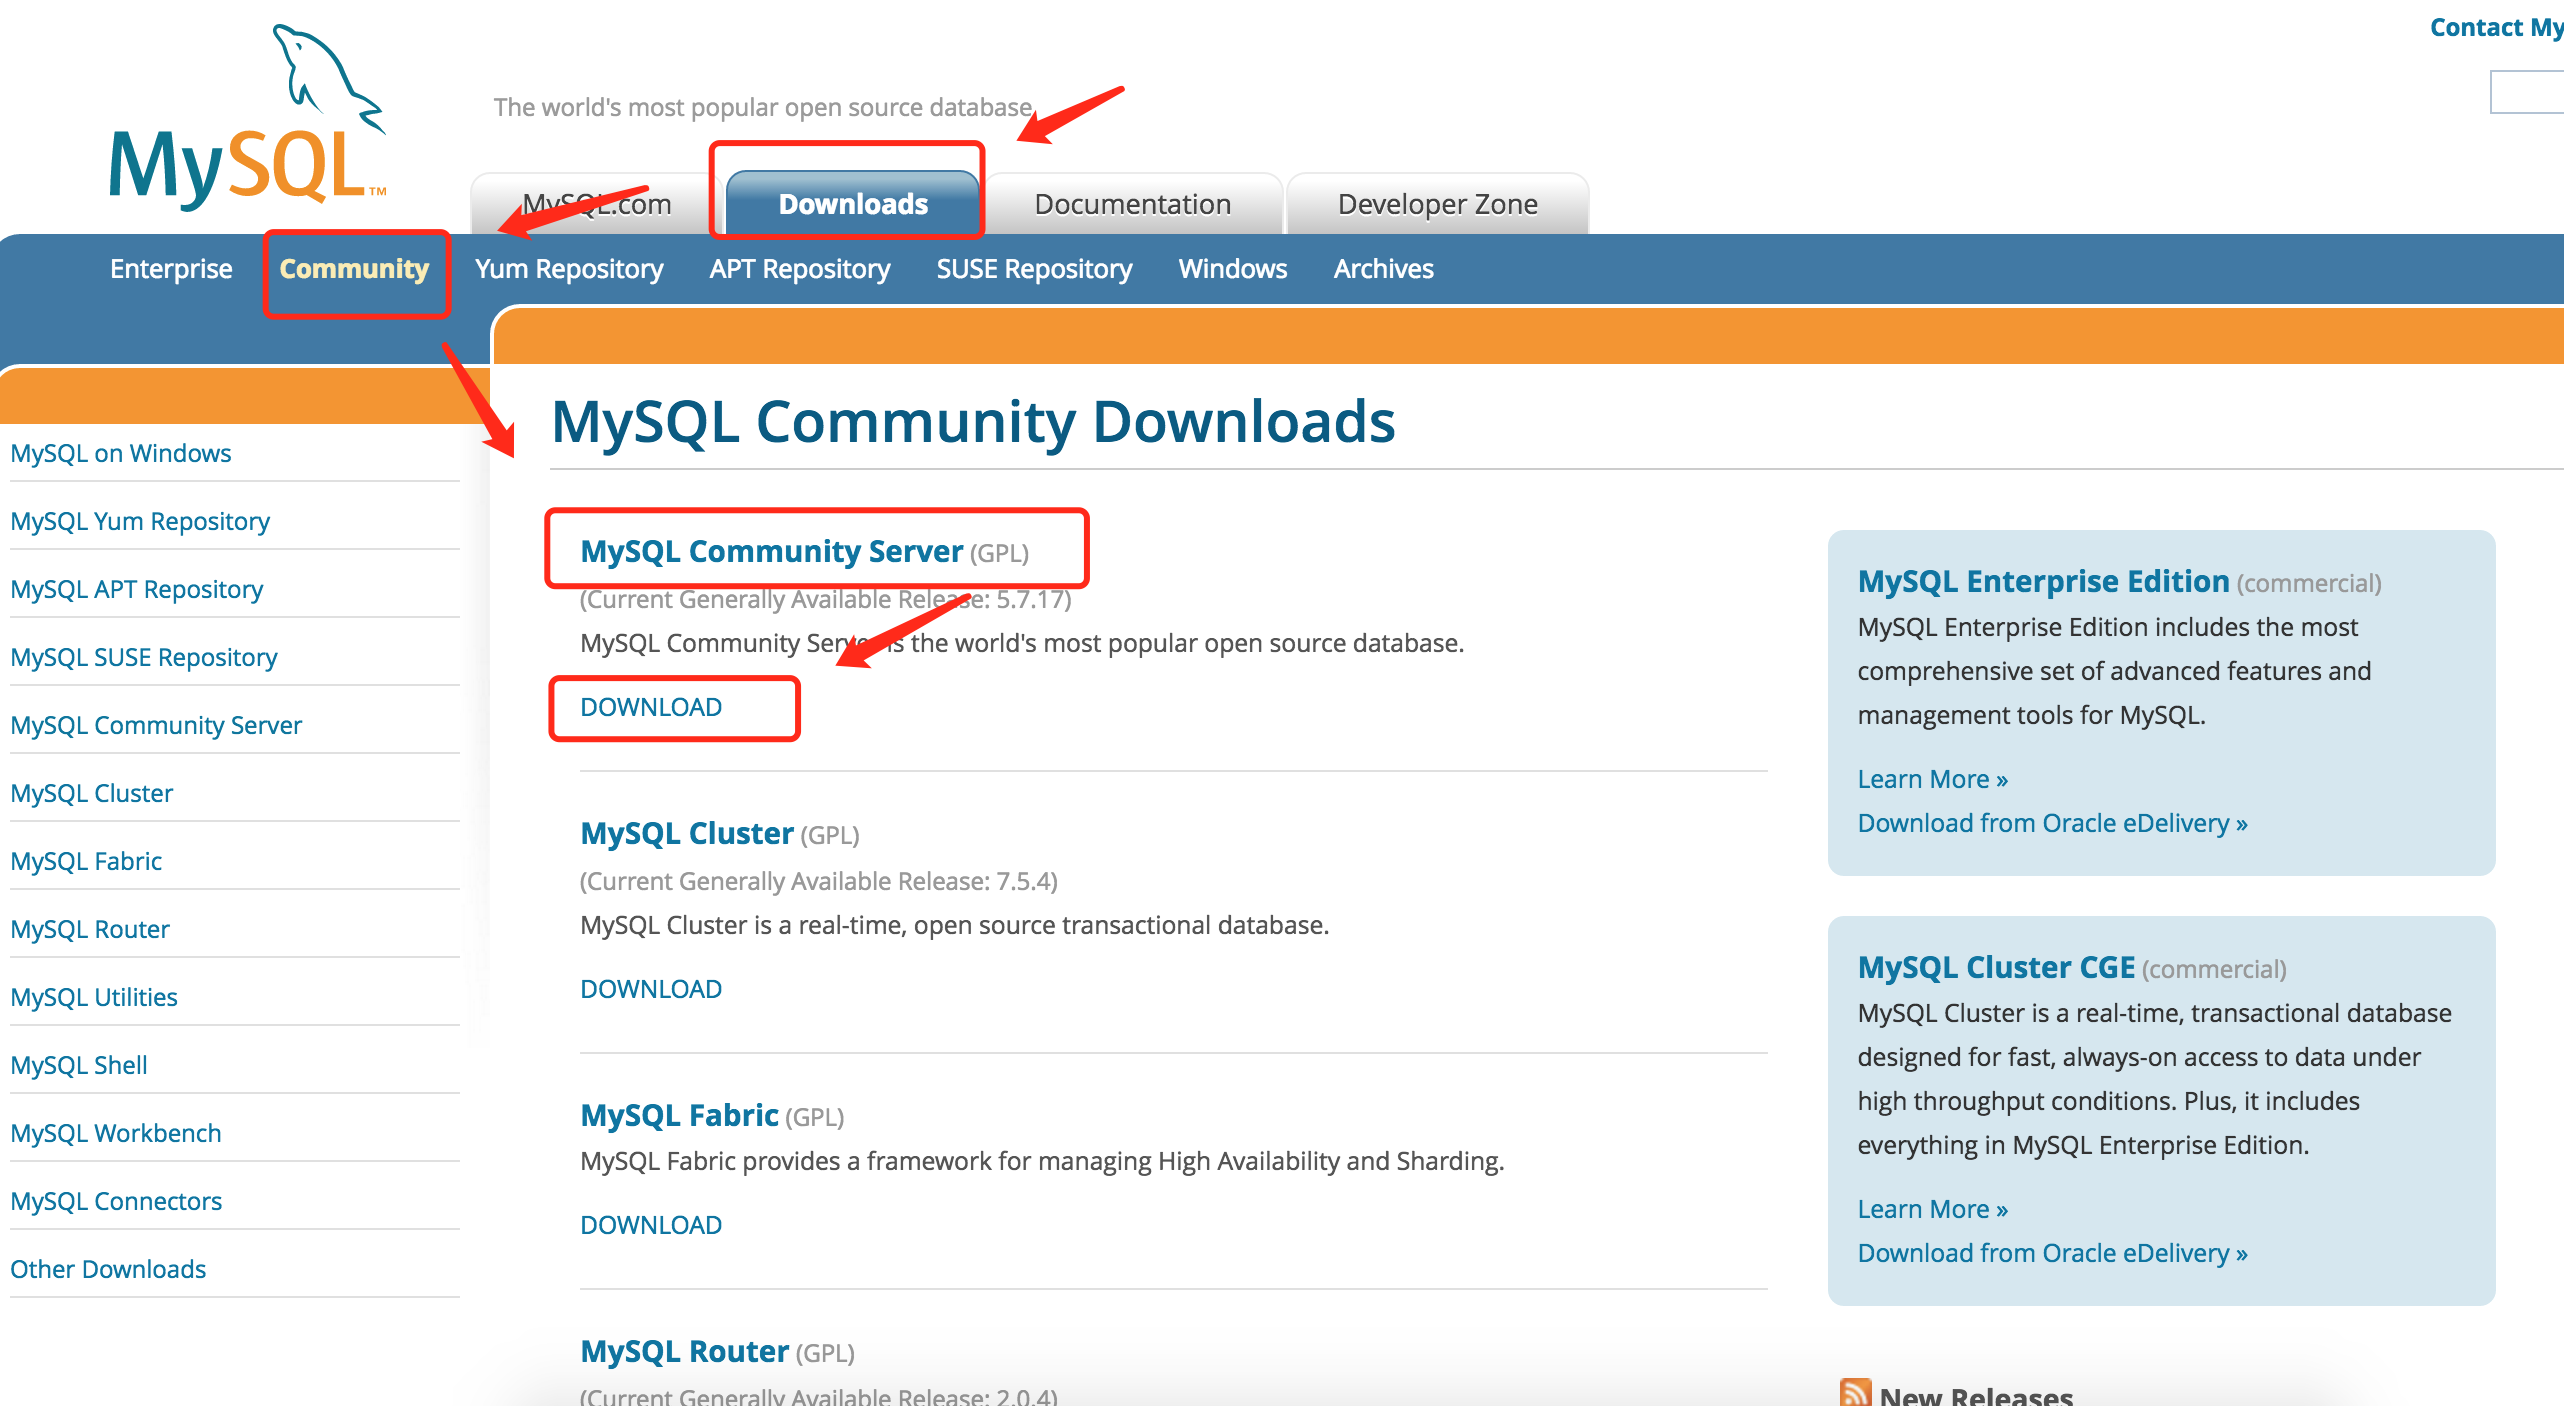
Task: Open MySQL Cluster sidebar link
Action: coord(92,793)
